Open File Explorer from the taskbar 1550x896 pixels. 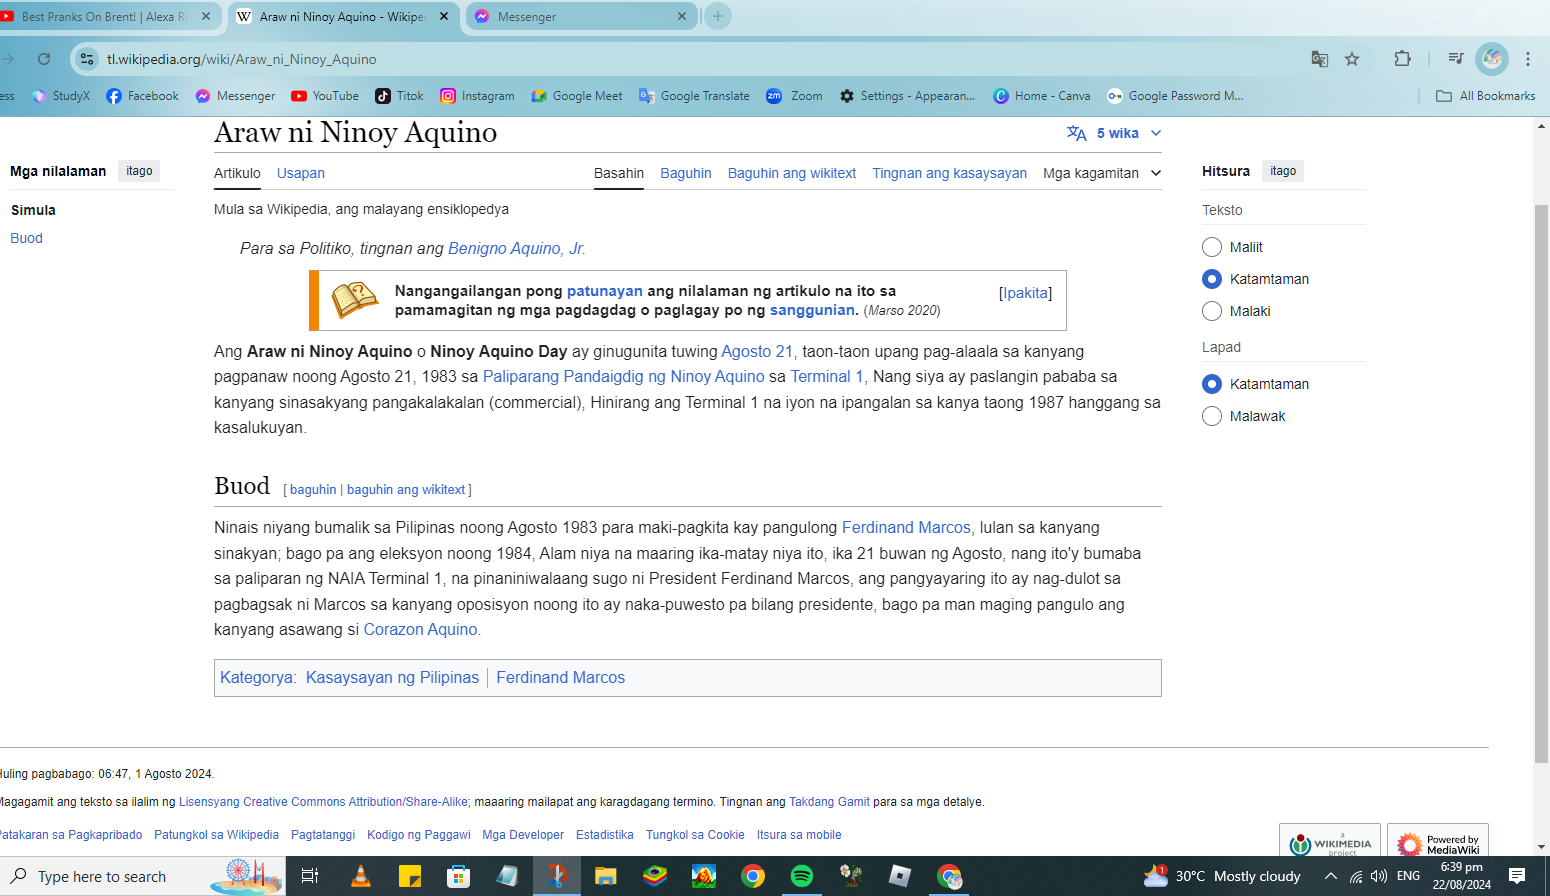[606, 876]
